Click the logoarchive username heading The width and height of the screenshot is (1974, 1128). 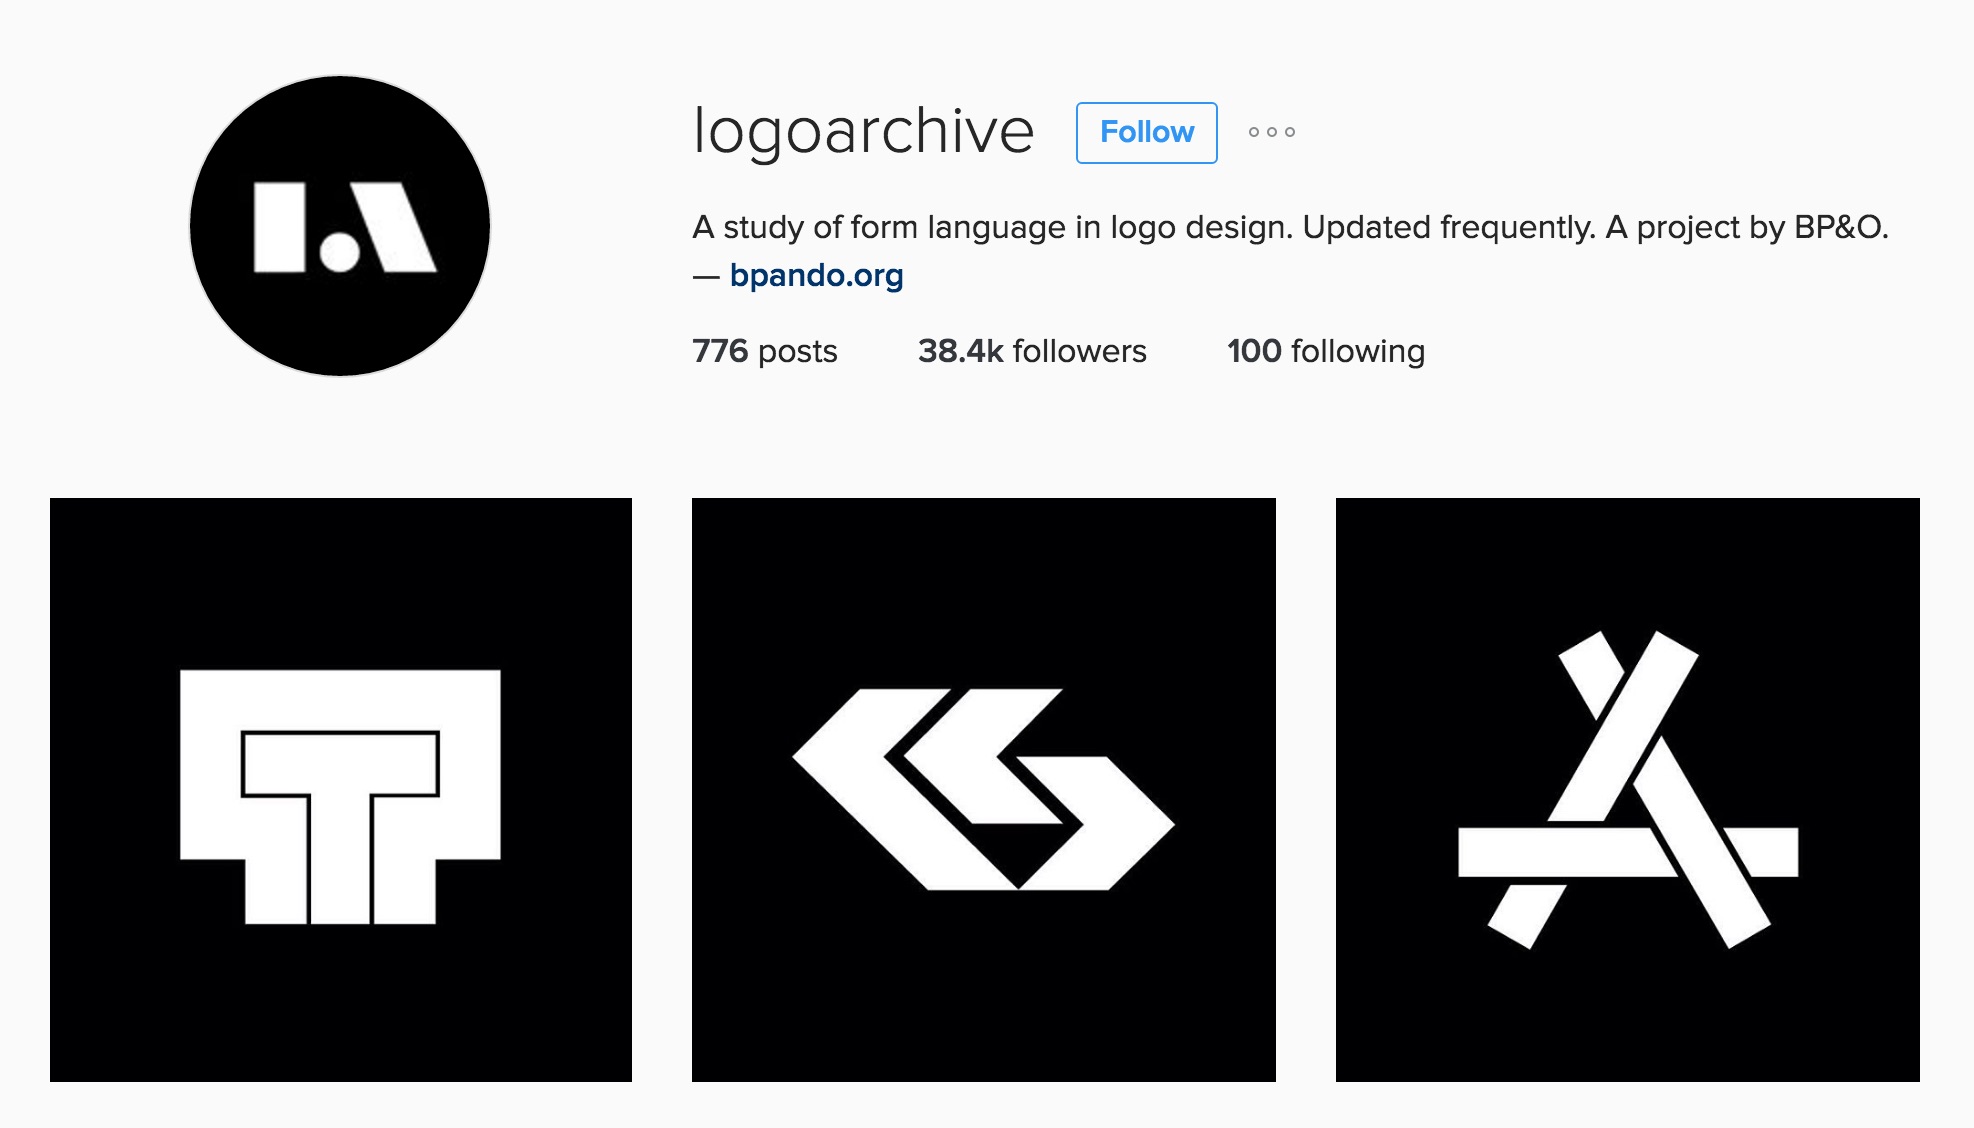point(864,131)
